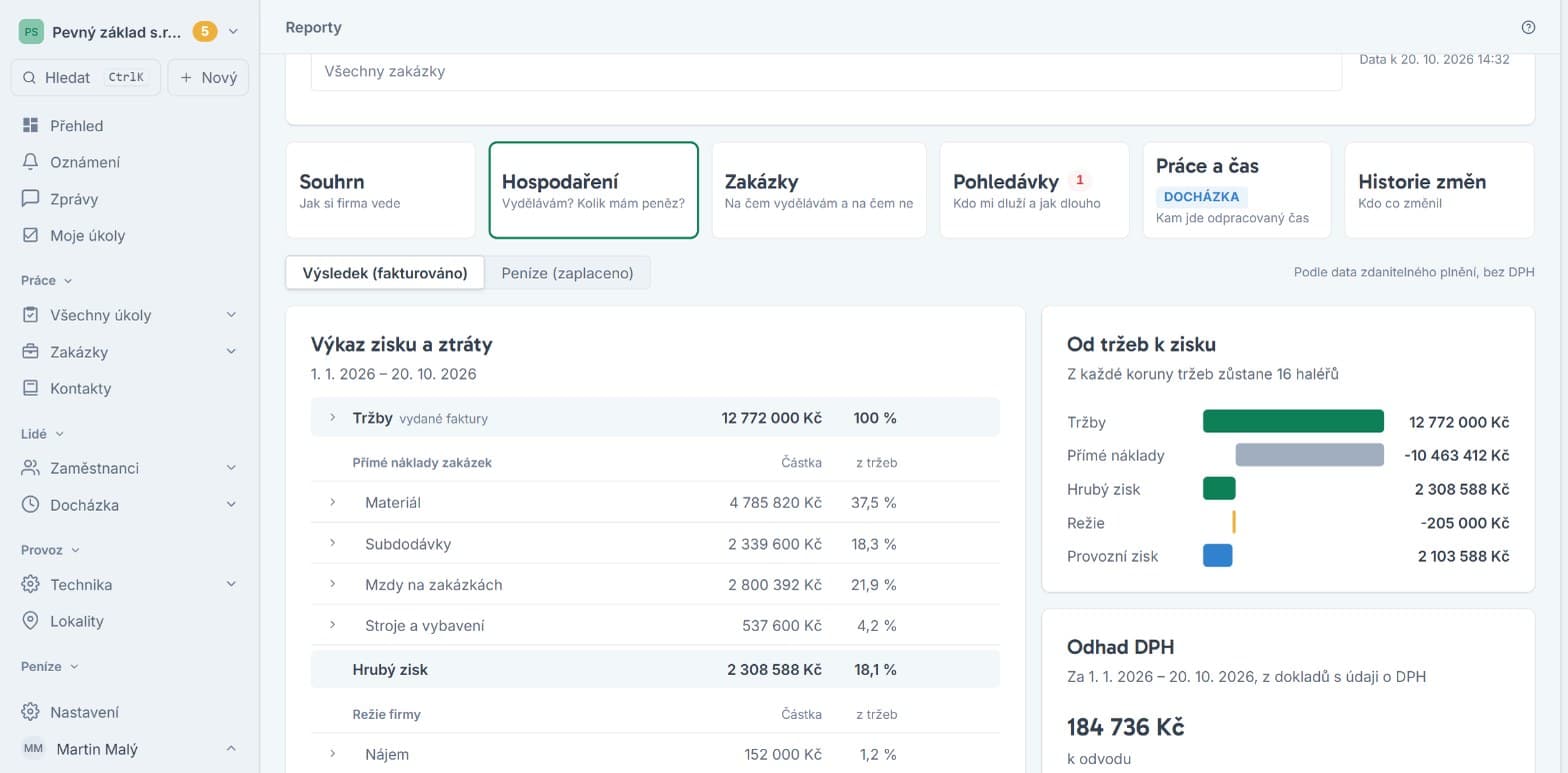Switch to Peníze (zaplaceno) view
Screen dimensions: 1568x773
(x=567, y=273)
